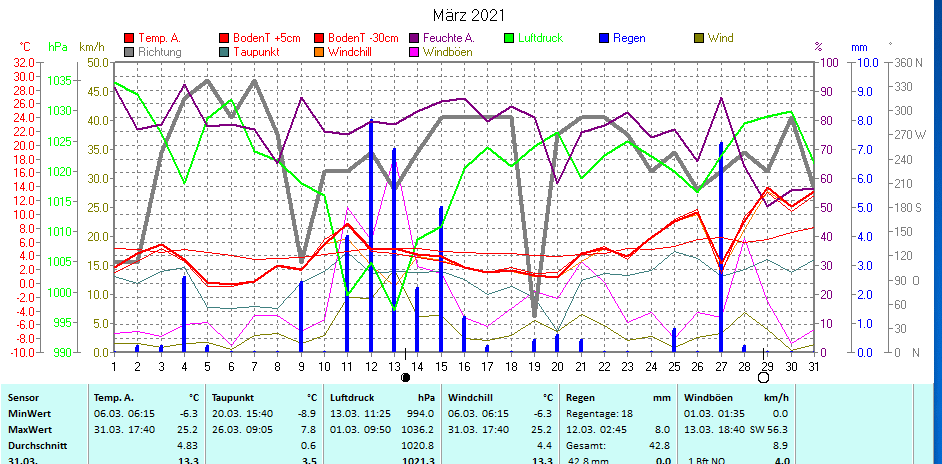Select the blue Regen legend swatch
The image size is (942, 464).
click(x=604, y=38)
